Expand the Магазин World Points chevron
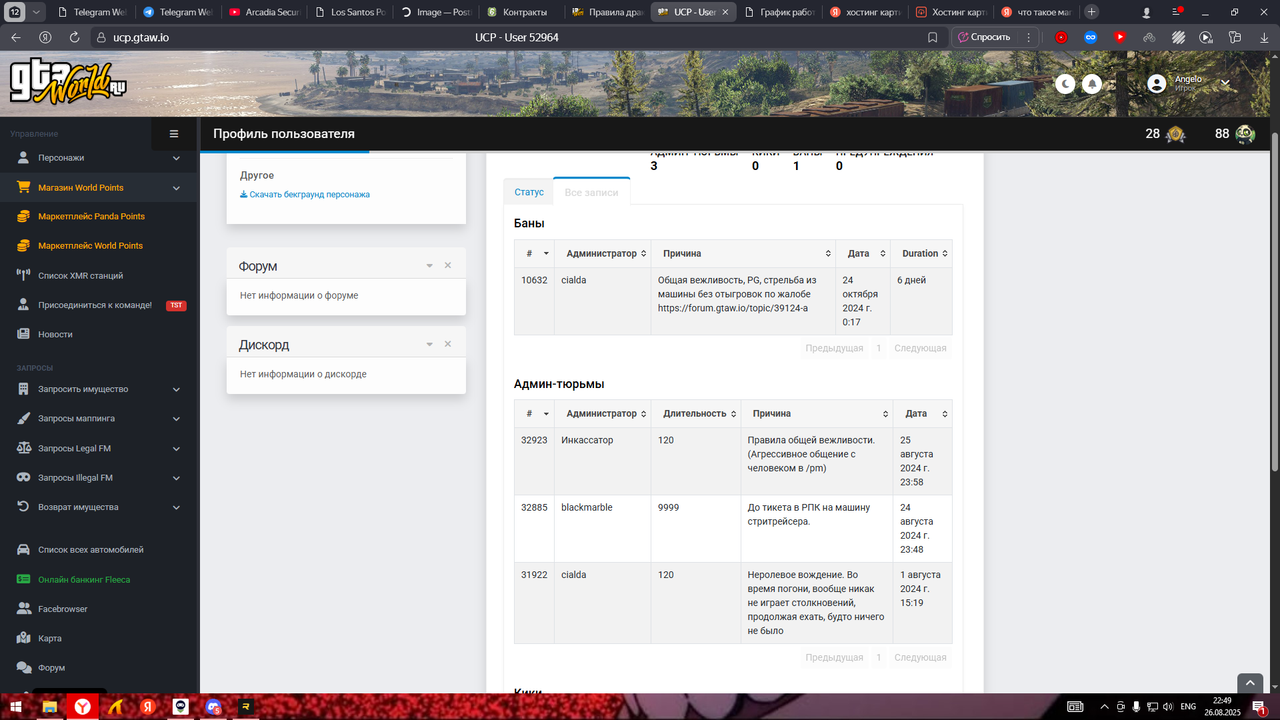This screenshot has width=1280, height=720. tap(176, 187)
